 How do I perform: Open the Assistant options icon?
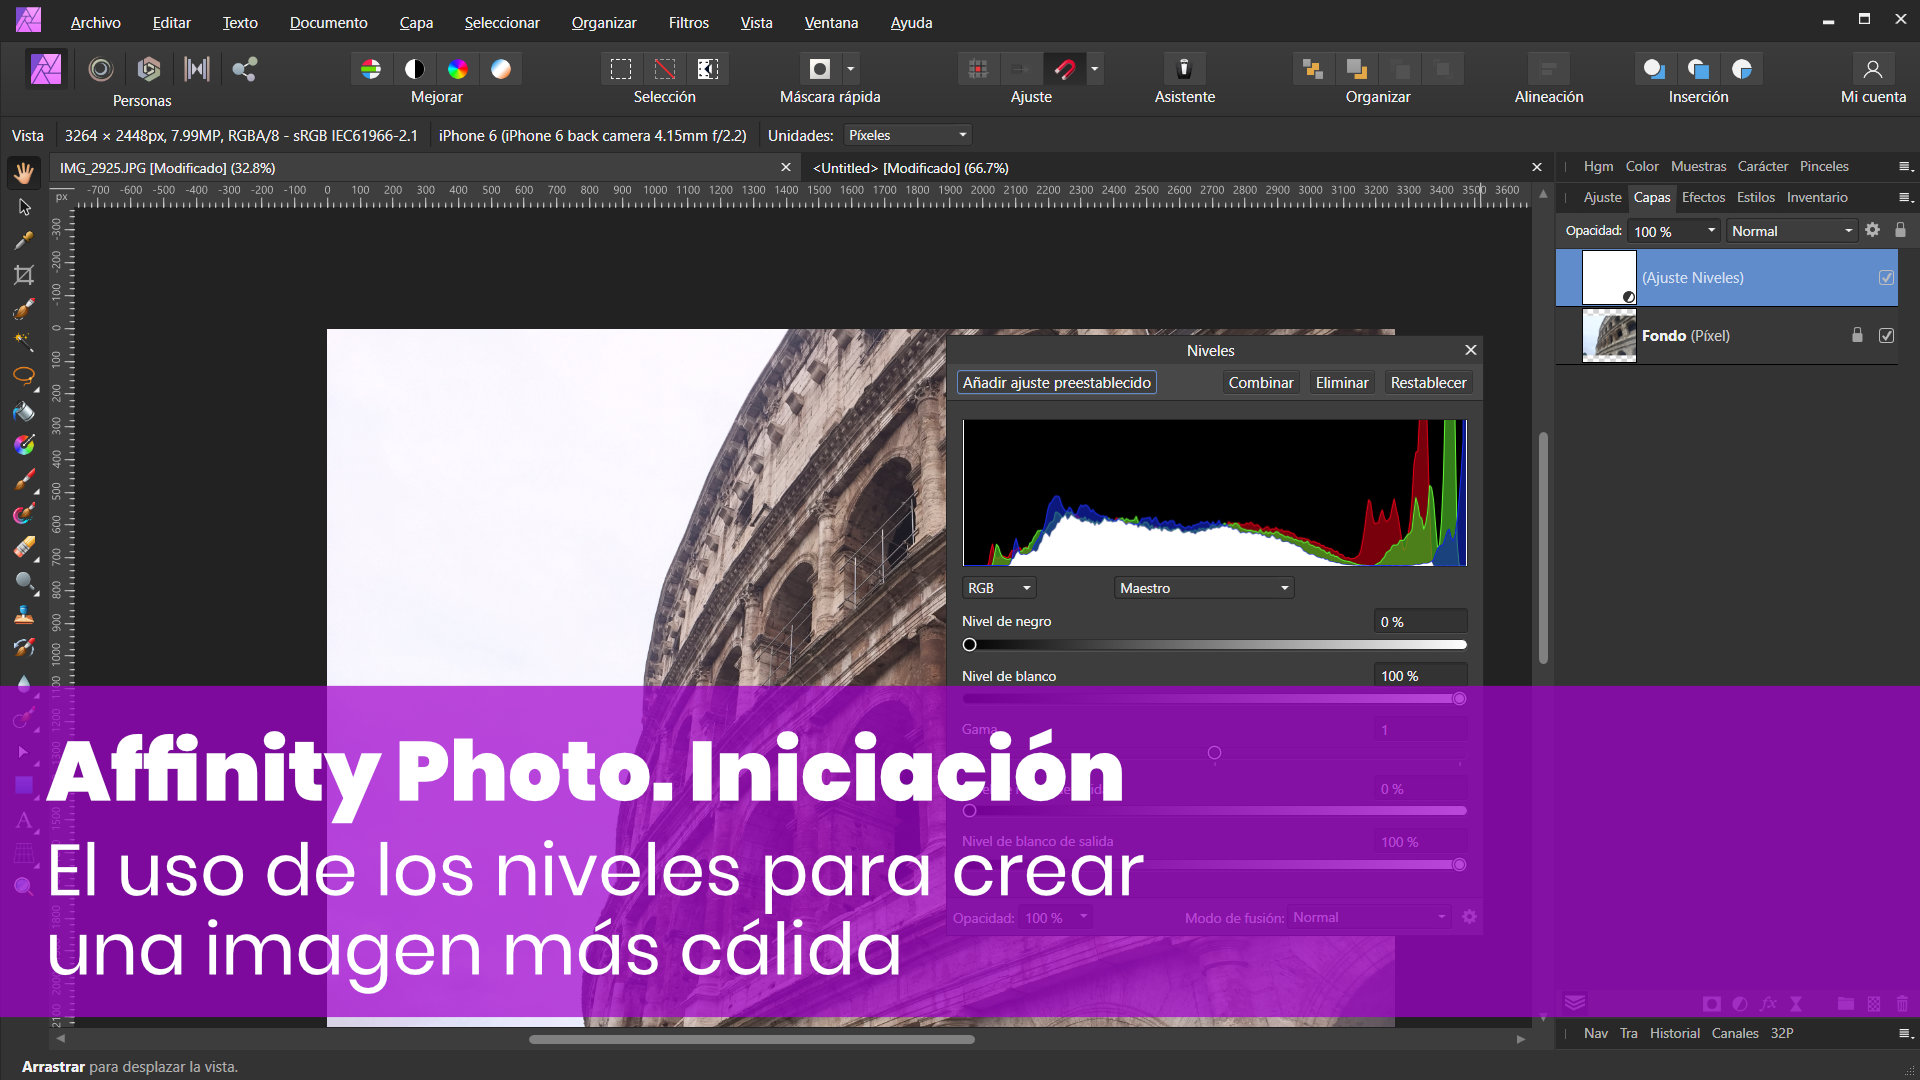point(1184,69)
